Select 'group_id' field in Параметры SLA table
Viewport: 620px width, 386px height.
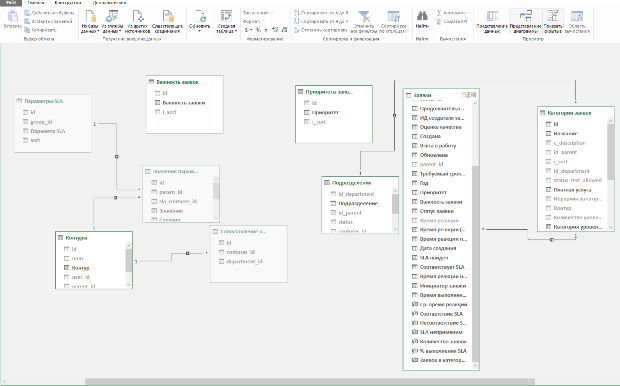coord(41,122)
